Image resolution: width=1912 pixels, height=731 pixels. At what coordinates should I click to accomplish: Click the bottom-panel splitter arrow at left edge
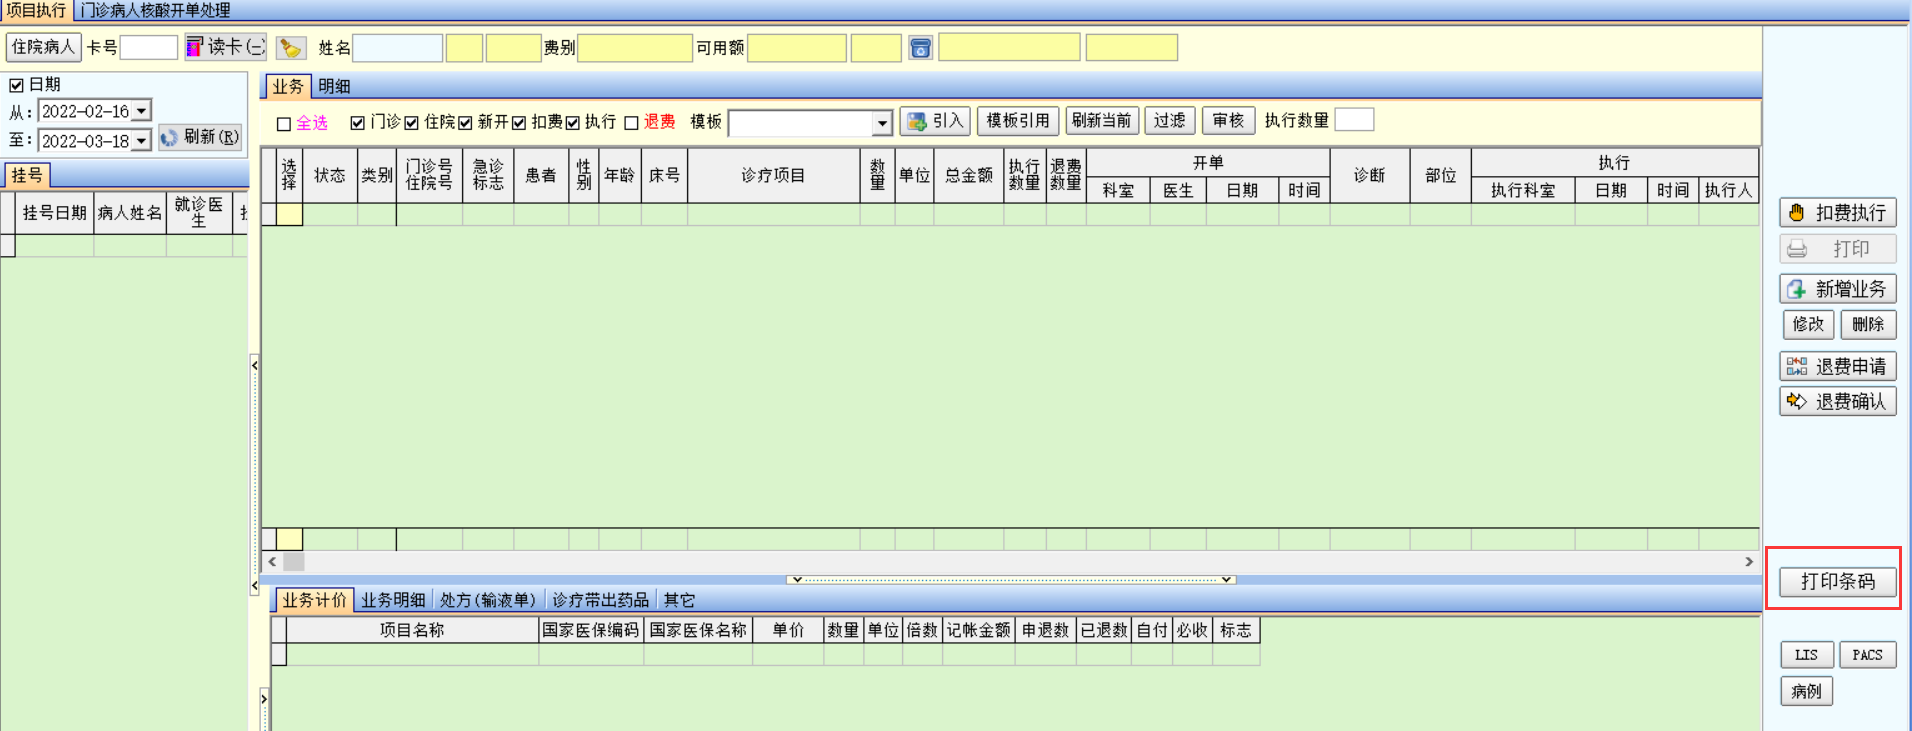point(264,698)
